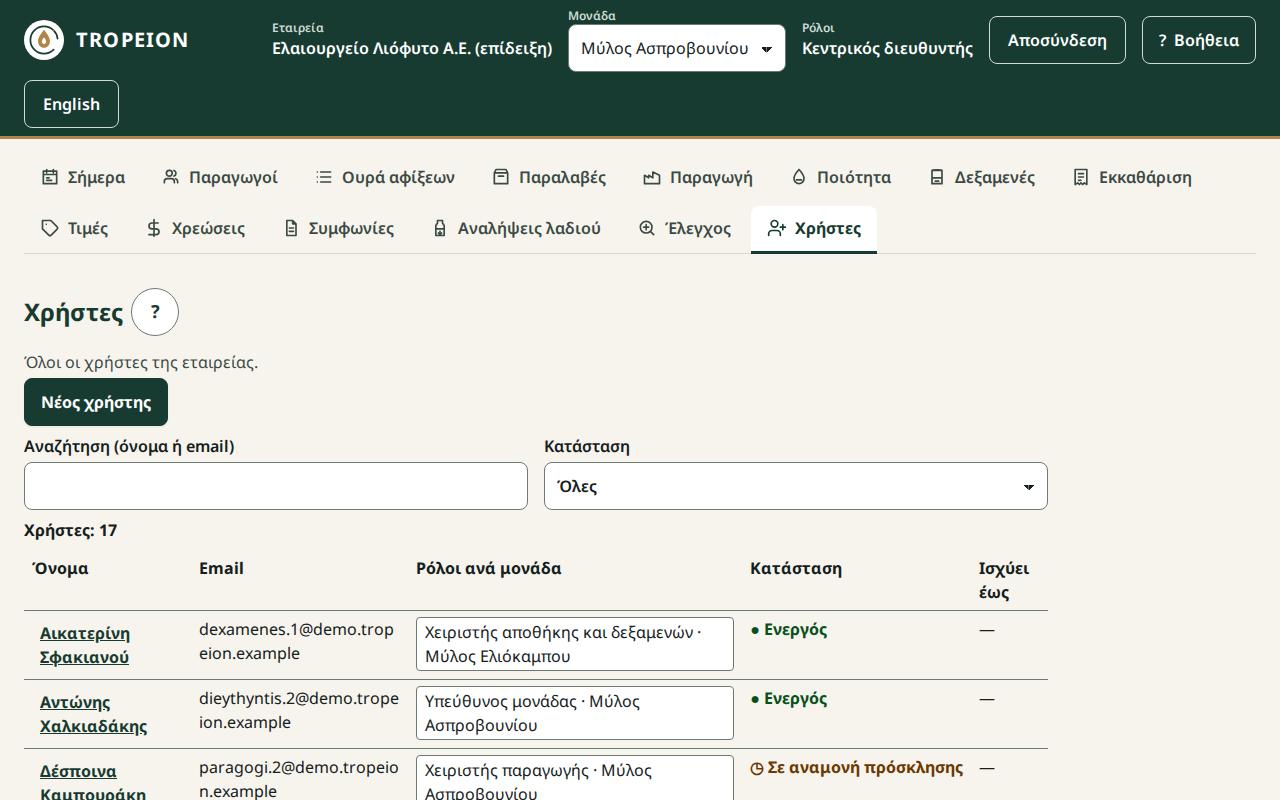
Task: Click the tag icon beside Τιμές
Action: pyautogui.click(x=50, y=228)
